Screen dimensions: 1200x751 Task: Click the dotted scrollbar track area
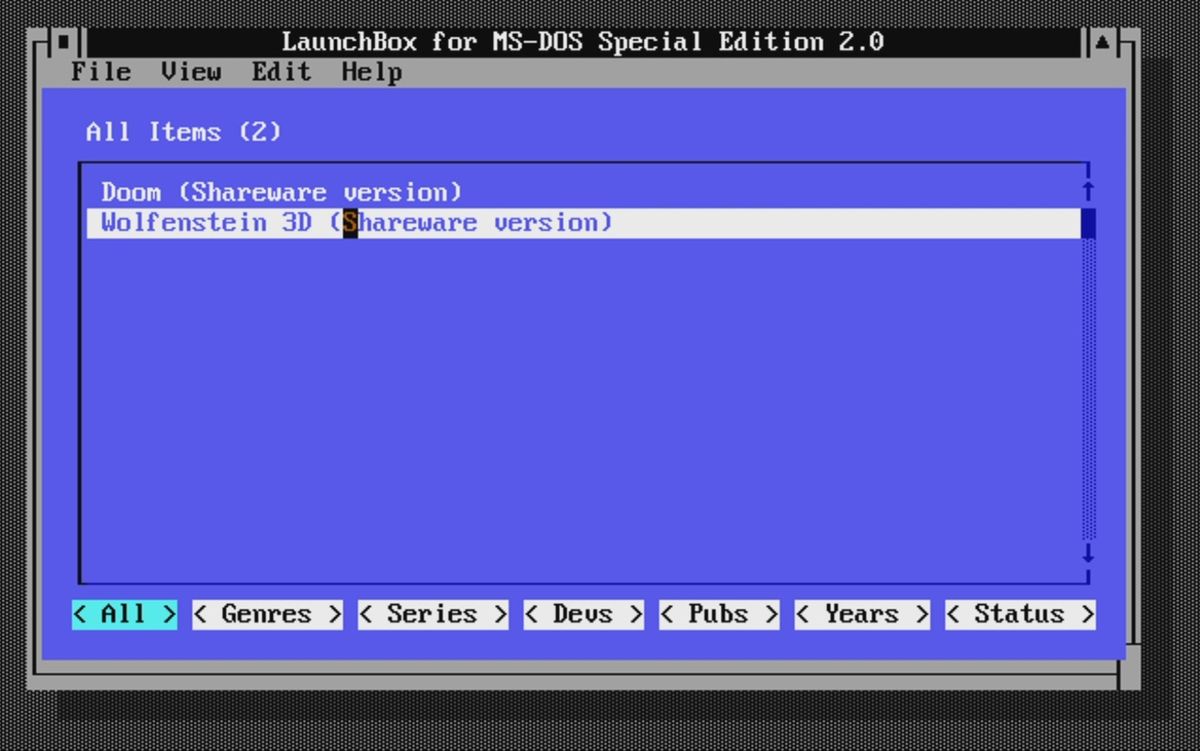tap(1089, 389)
